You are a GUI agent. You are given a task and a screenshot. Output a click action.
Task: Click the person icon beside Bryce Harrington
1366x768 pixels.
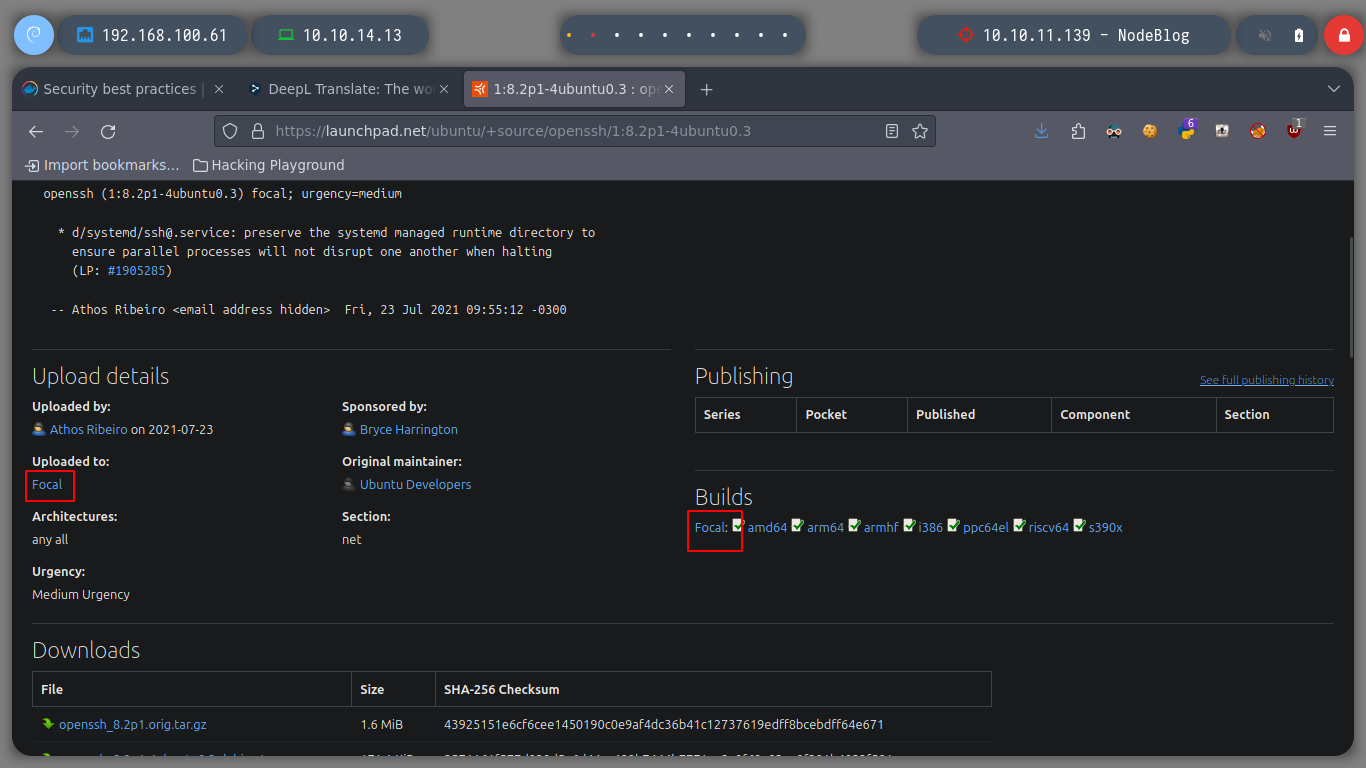(x=349, y=429)
